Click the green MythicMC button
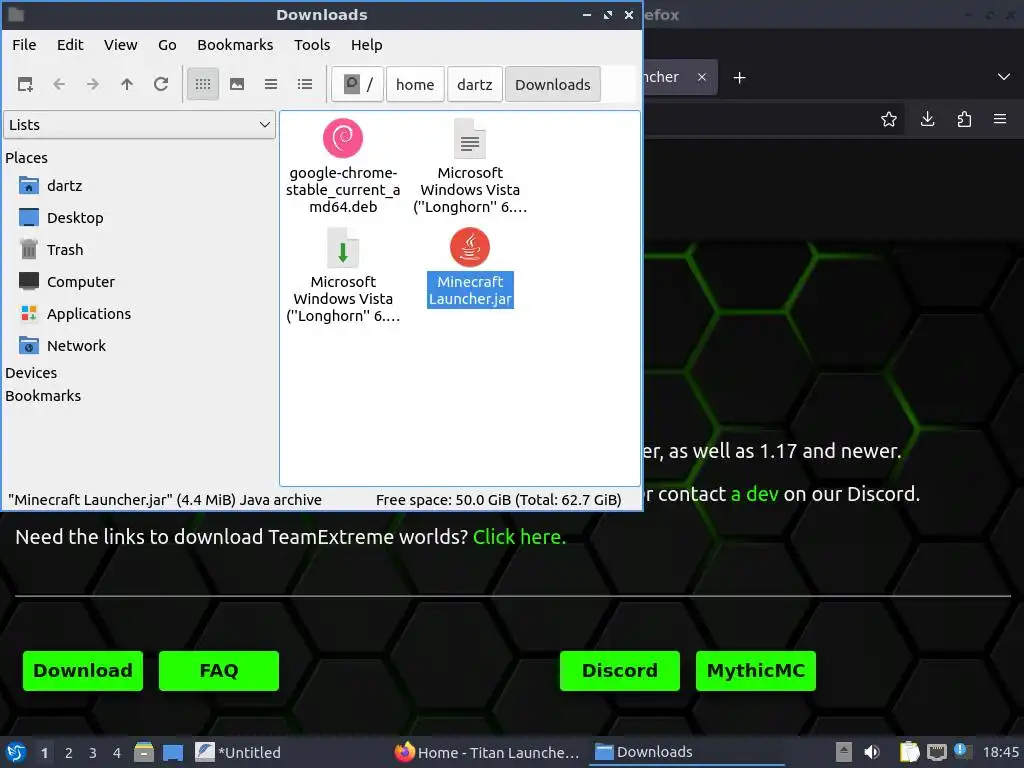This screenshot has width=1024, height=768. (756, 671)
